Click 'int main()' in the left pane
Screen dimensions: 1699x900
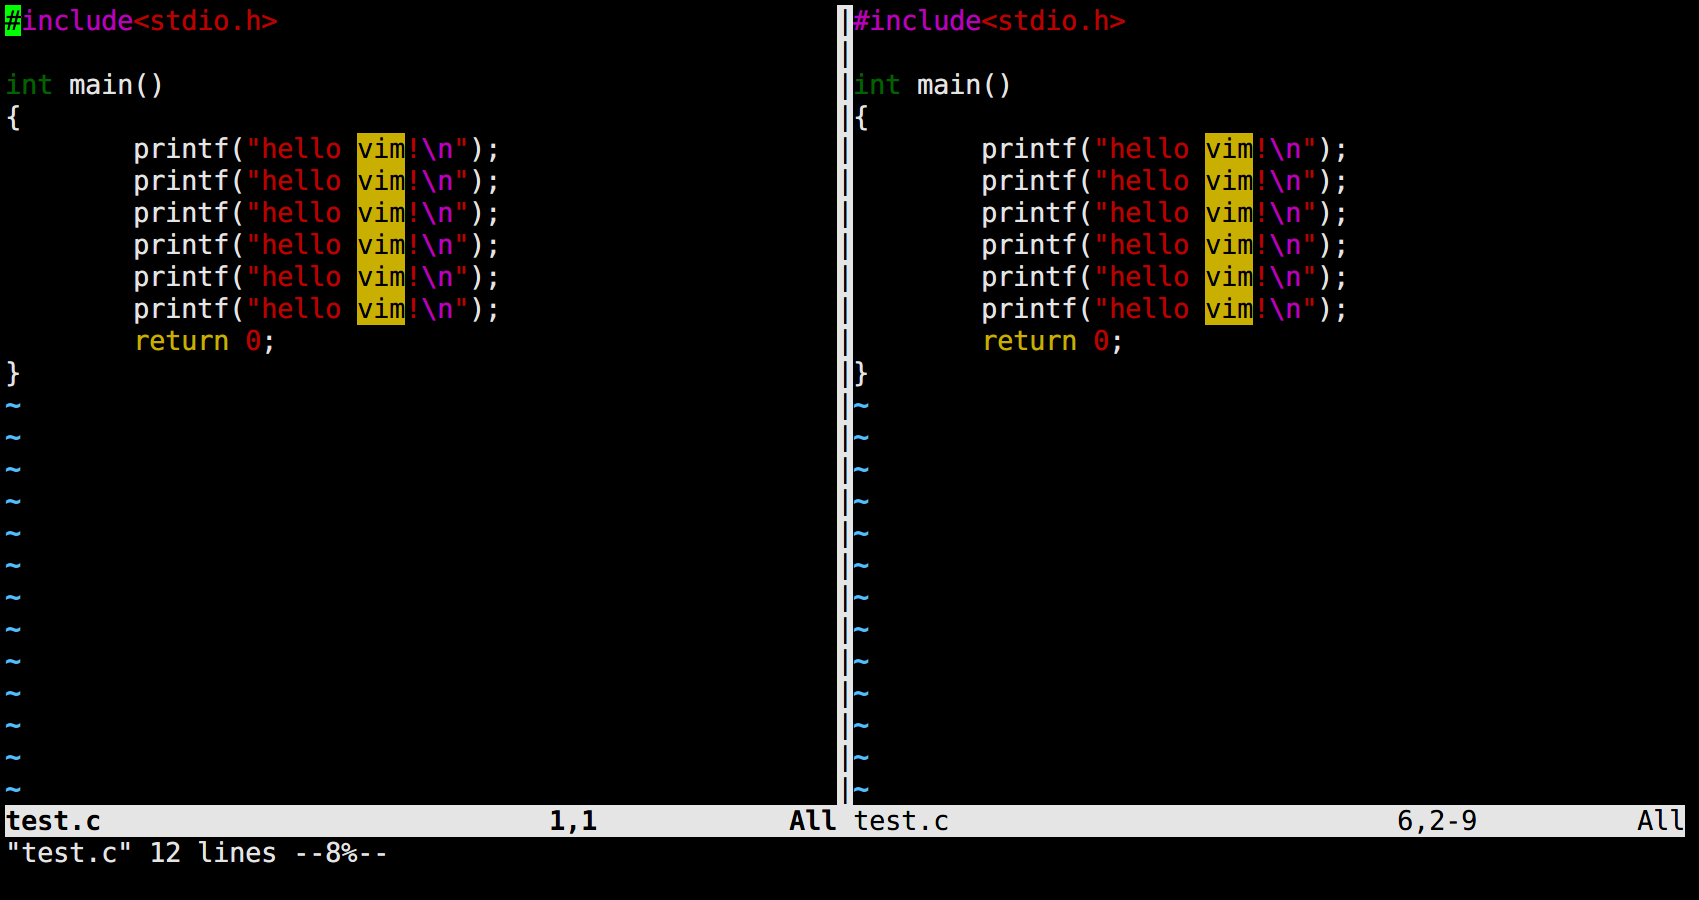[84, 85]
